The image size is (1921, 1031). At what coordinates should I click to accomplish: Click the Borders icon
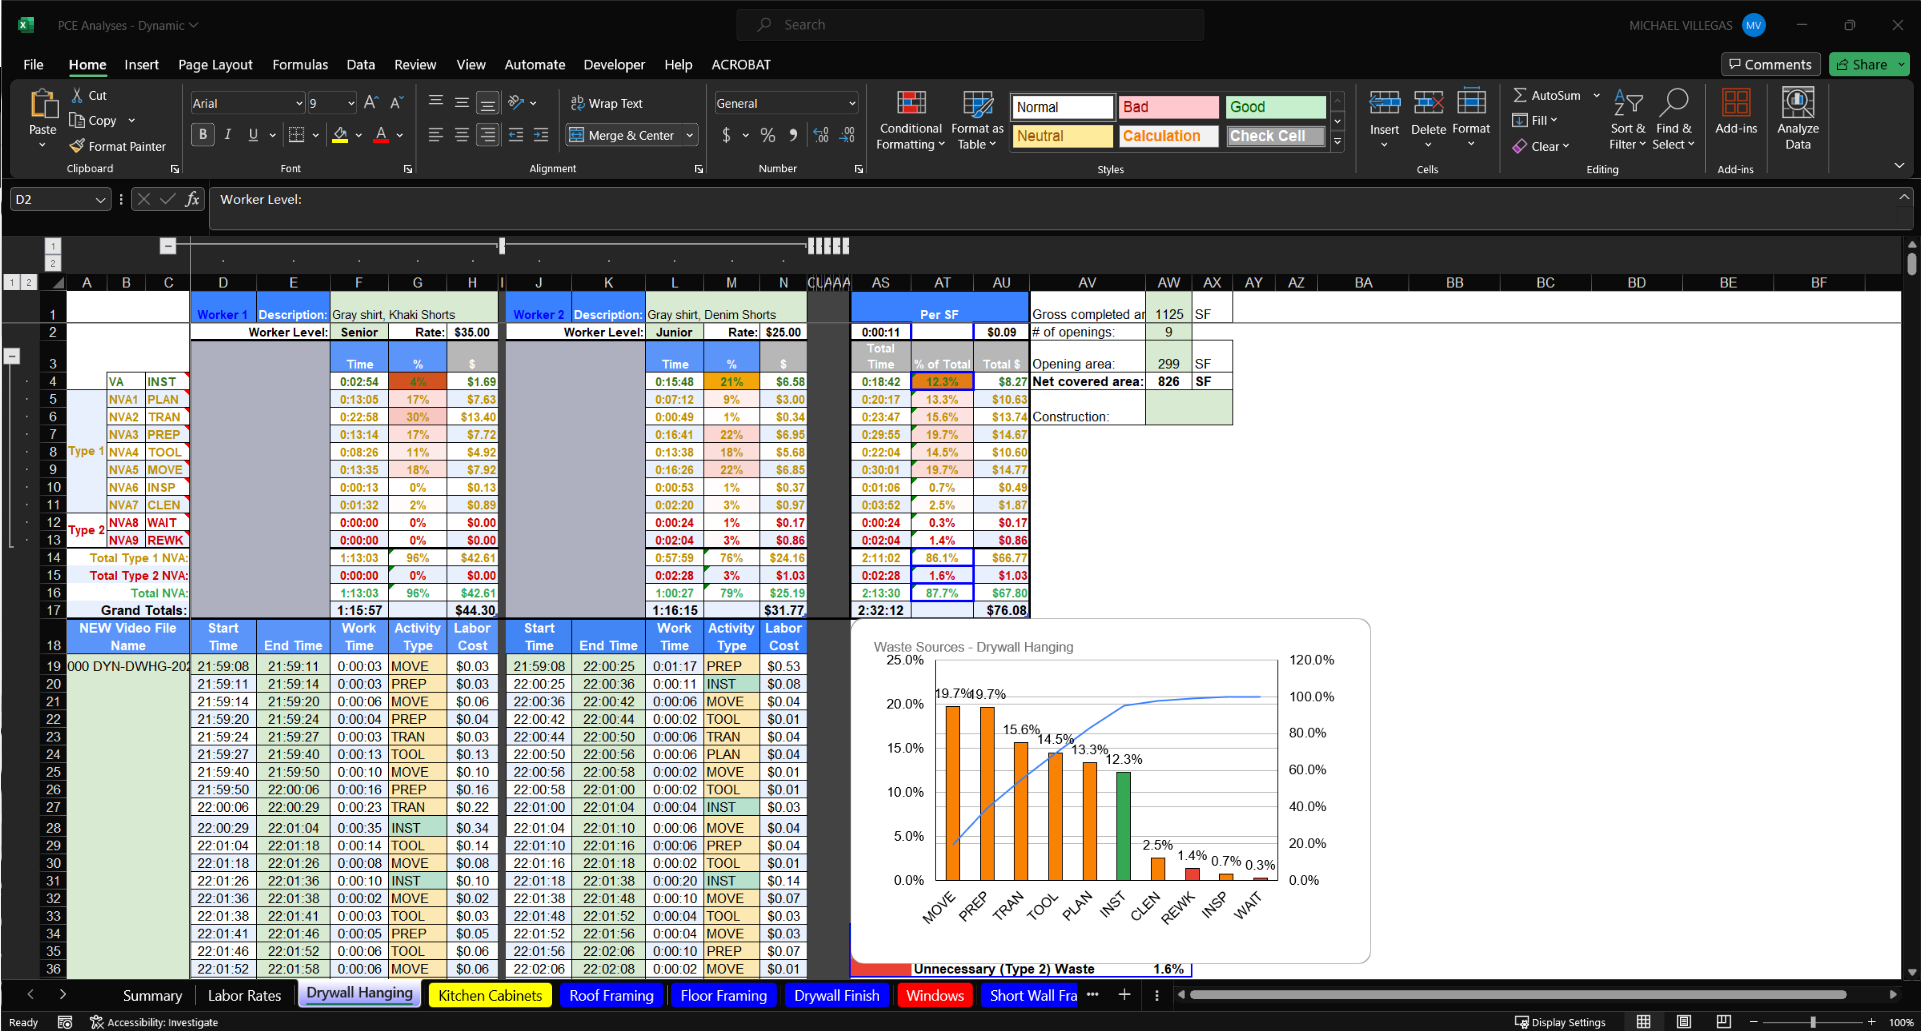pos(296,134)
